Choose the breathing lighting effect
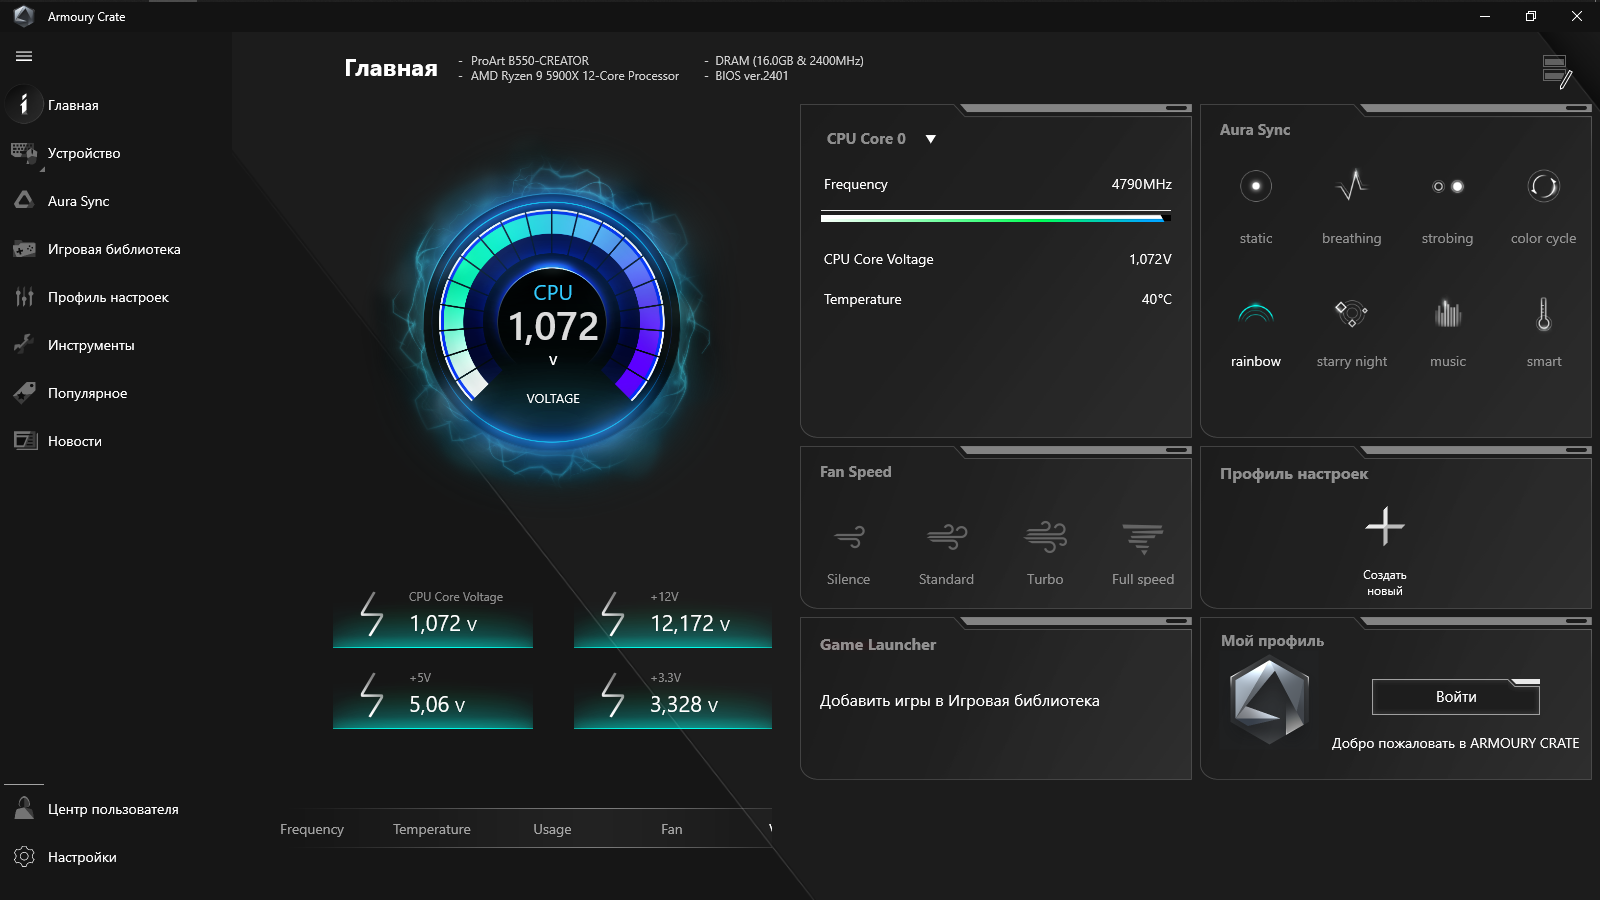This screenshot has width=1600, height=900. [x=1351, y=187]
